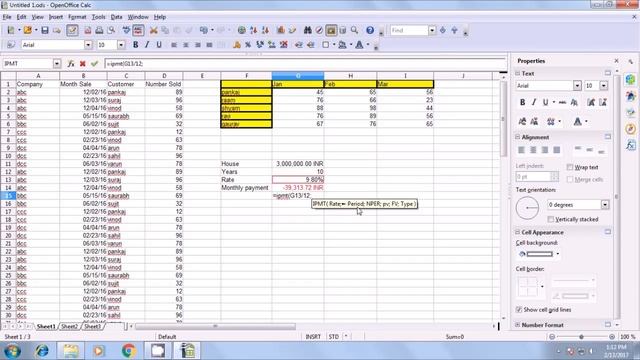The width and height of the screenshot is (640, 360).
Task: Open Windows Start button
Action: point(12,351)
